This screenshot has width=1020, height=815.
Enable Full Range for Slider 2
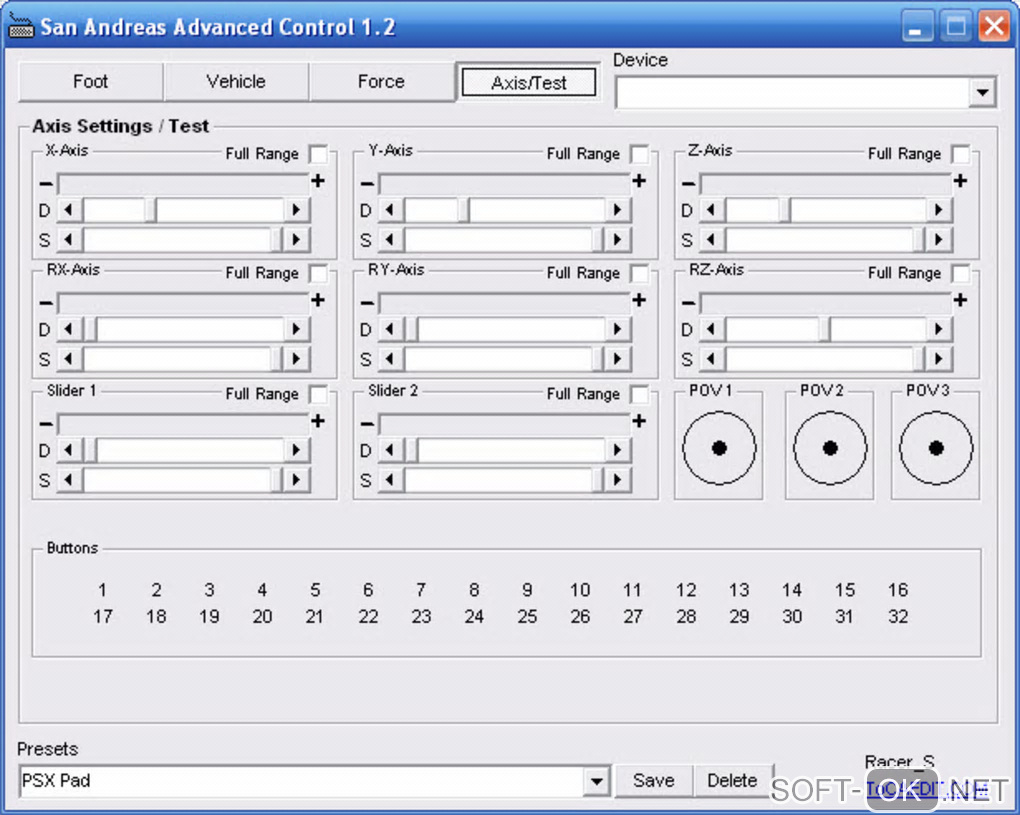640,394
